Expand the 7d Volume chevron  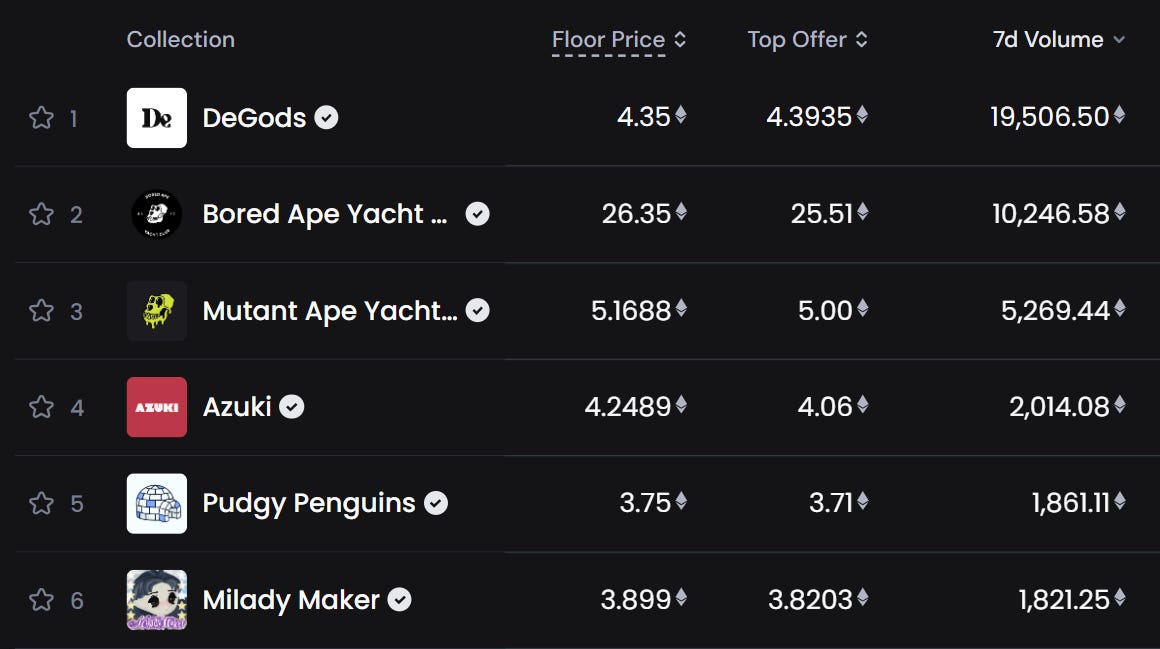1119,40
